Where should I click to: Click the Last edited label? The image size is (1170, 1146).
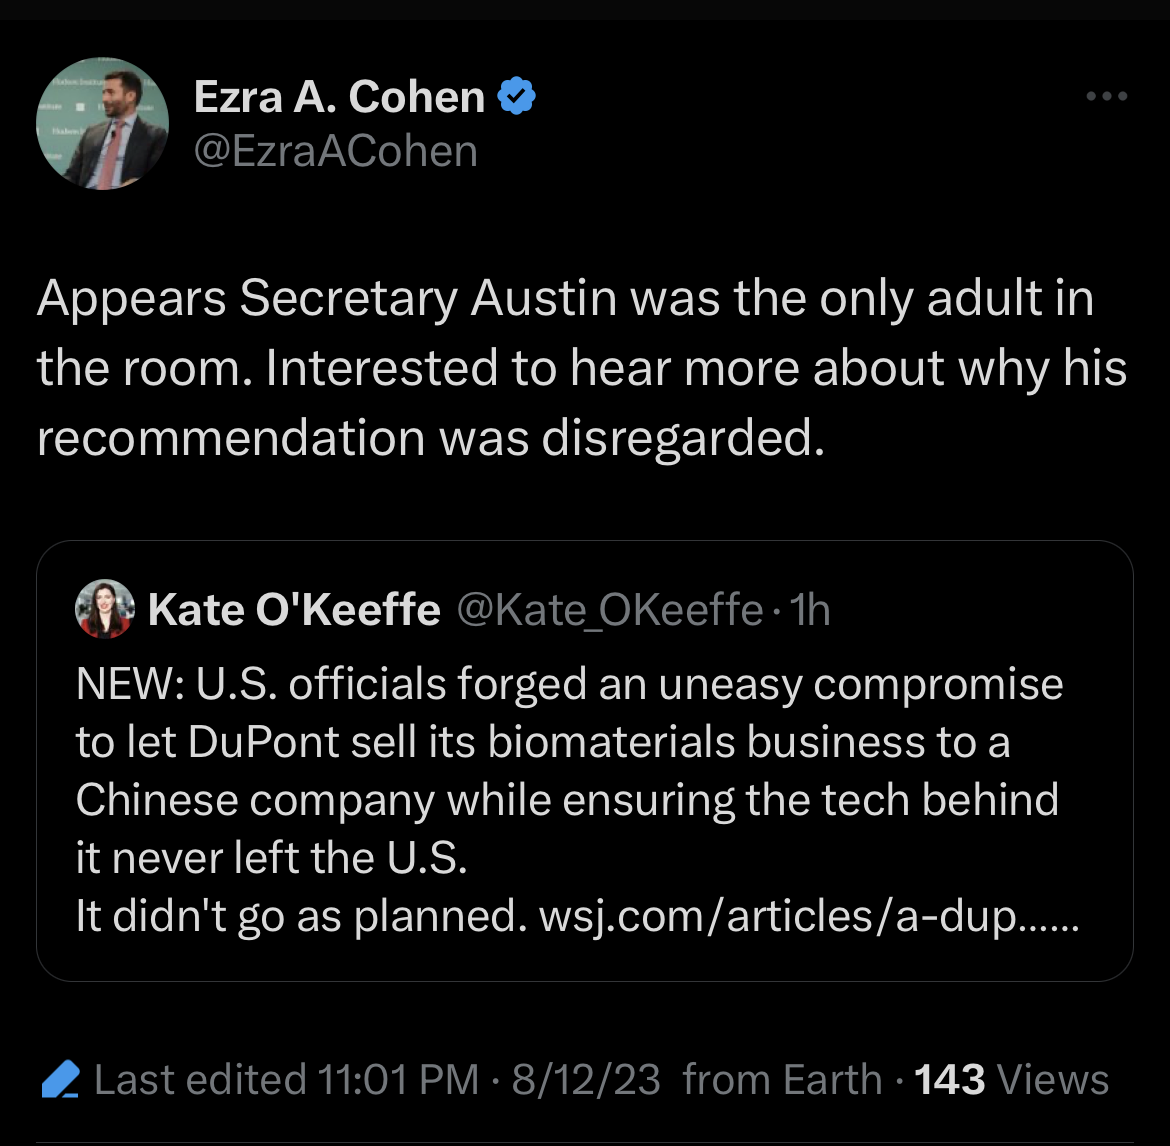(200, 1080)
